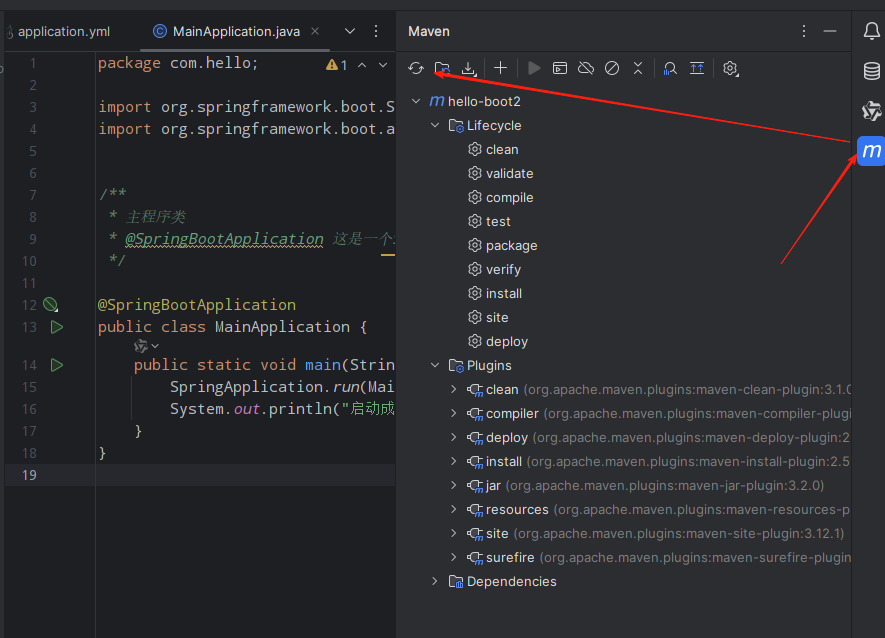The width and height of the screenshot is (885, 638).
Task: Expand Dependencies folder
Action: coord(435,581)
